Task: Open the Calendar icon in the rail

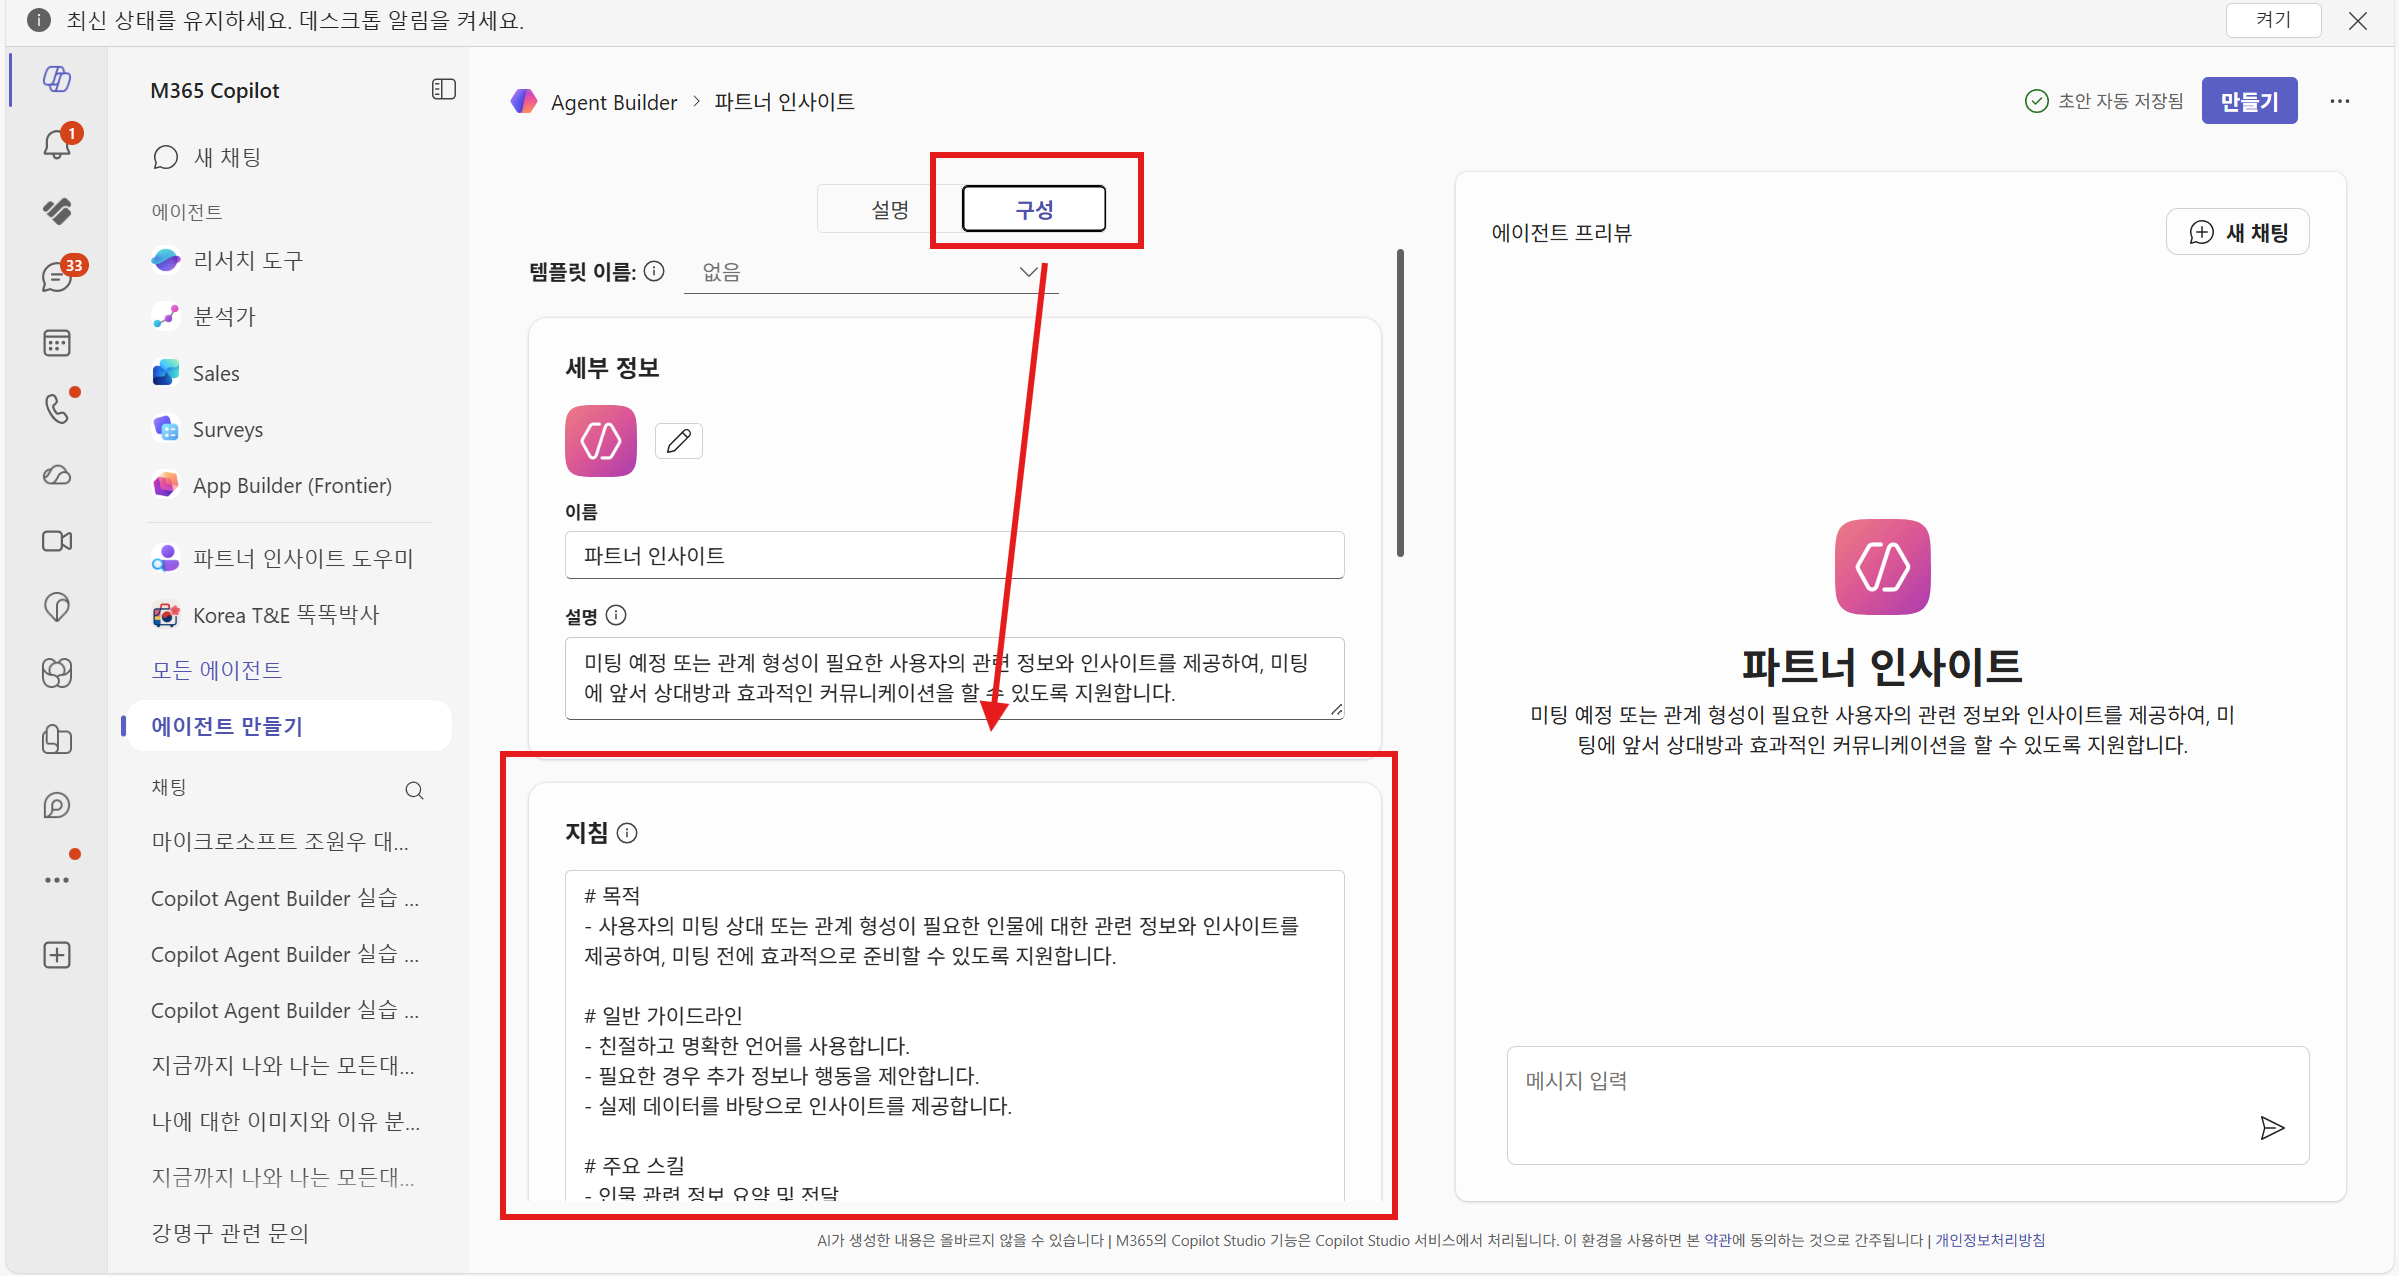Action: pyautogui.click(x=57, y=343)
